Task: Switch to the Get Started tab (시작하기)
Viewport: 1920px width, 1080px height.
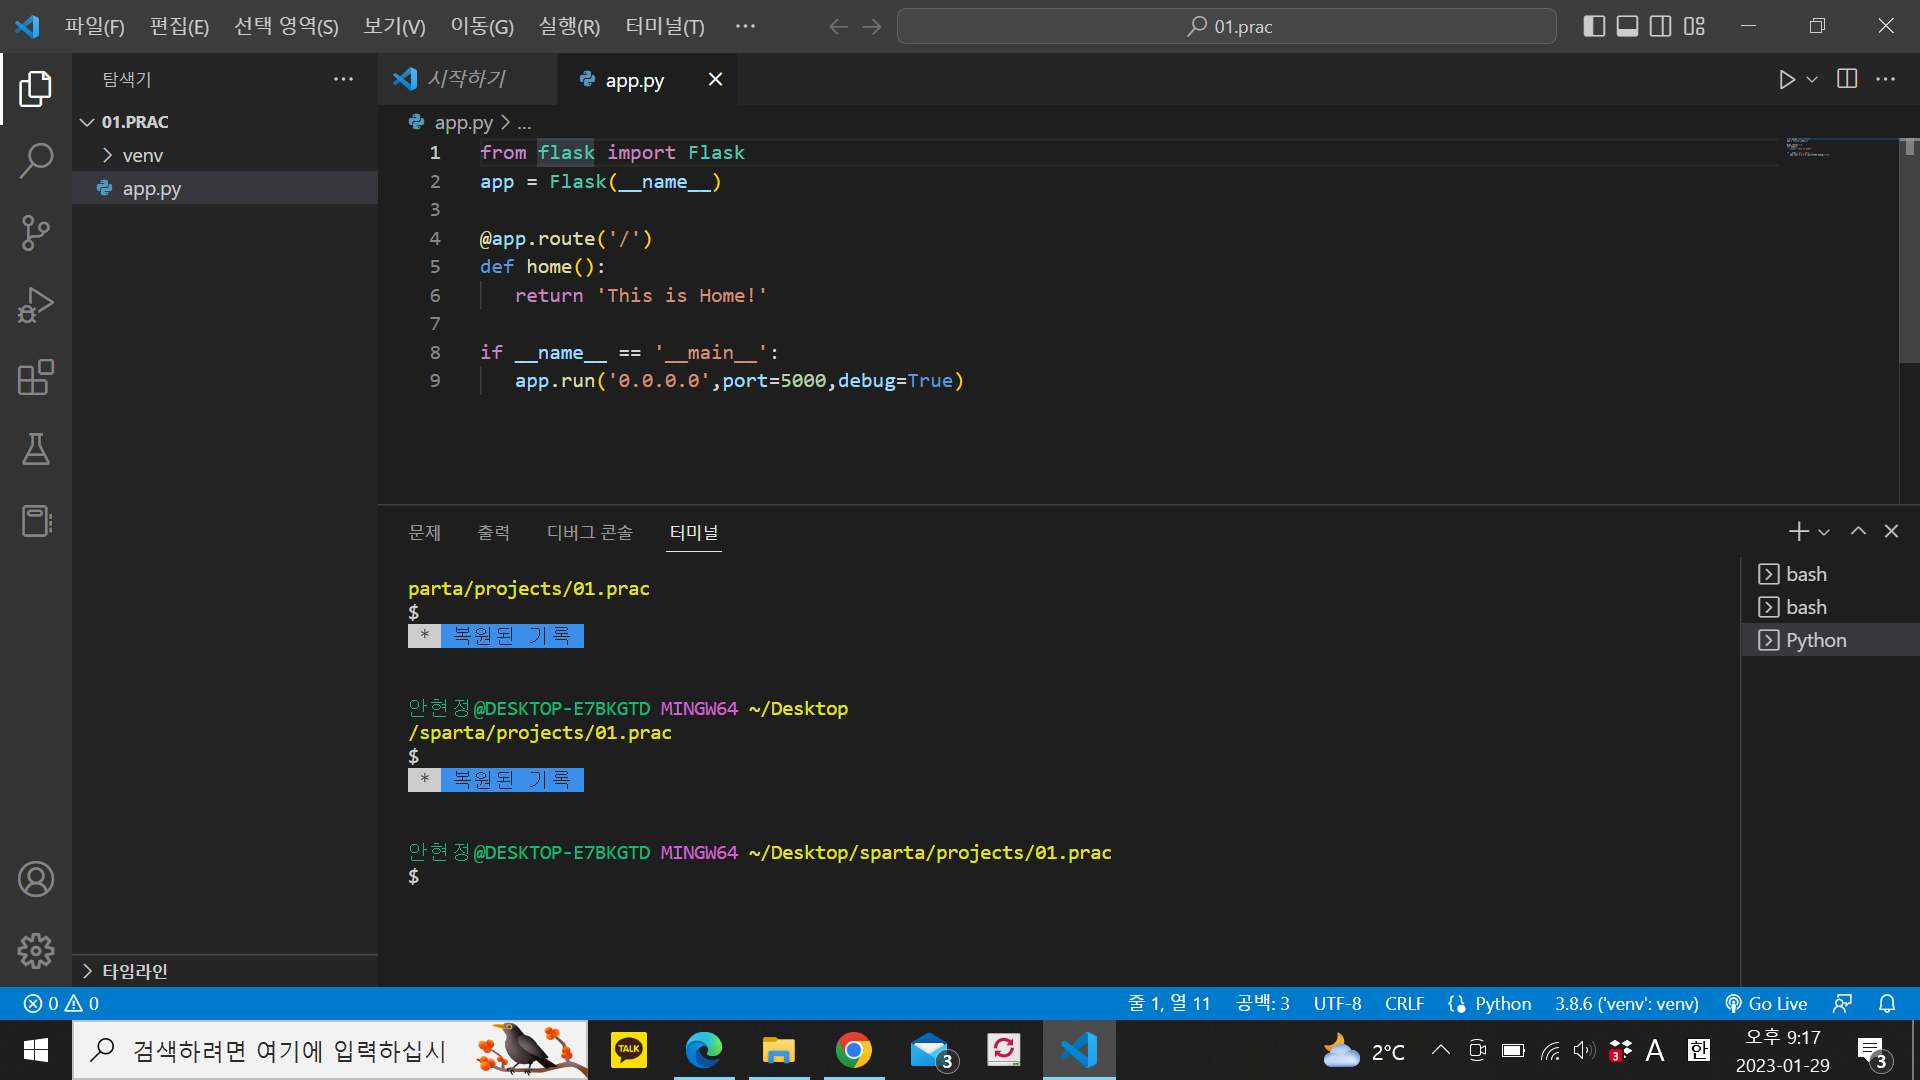Action: pos(466,79)
